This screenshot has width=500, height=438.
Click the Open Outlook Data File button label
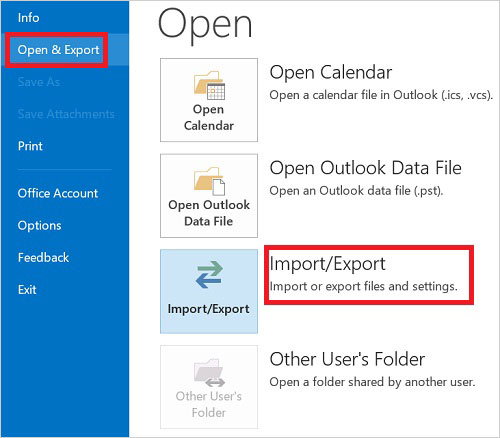pos(209,213)
